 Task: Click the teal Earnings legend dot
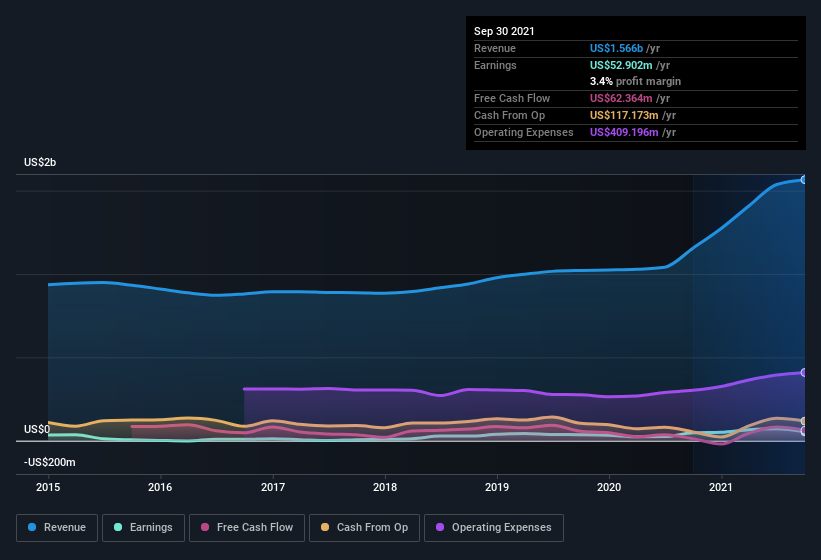(x=118, y=527)
